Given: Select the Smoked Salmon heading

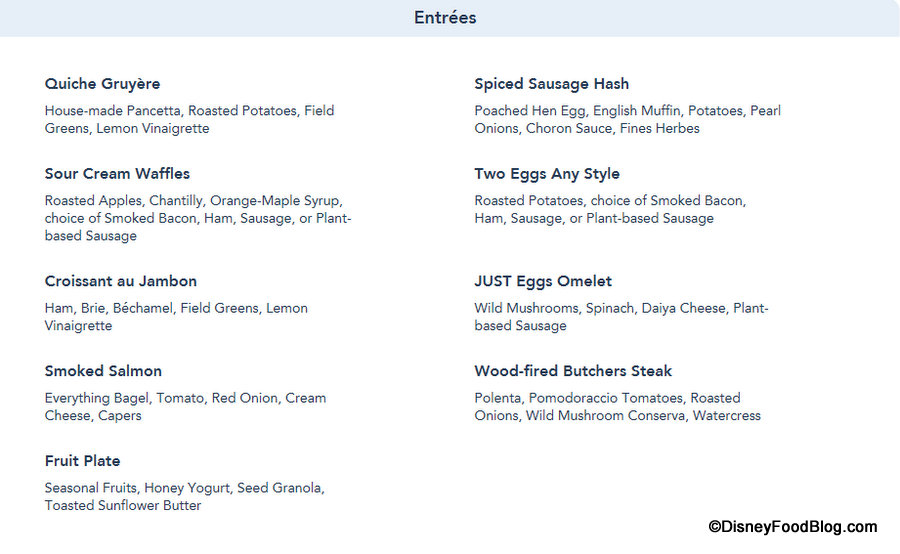Looking at the screenshot, I should point(103,371).
